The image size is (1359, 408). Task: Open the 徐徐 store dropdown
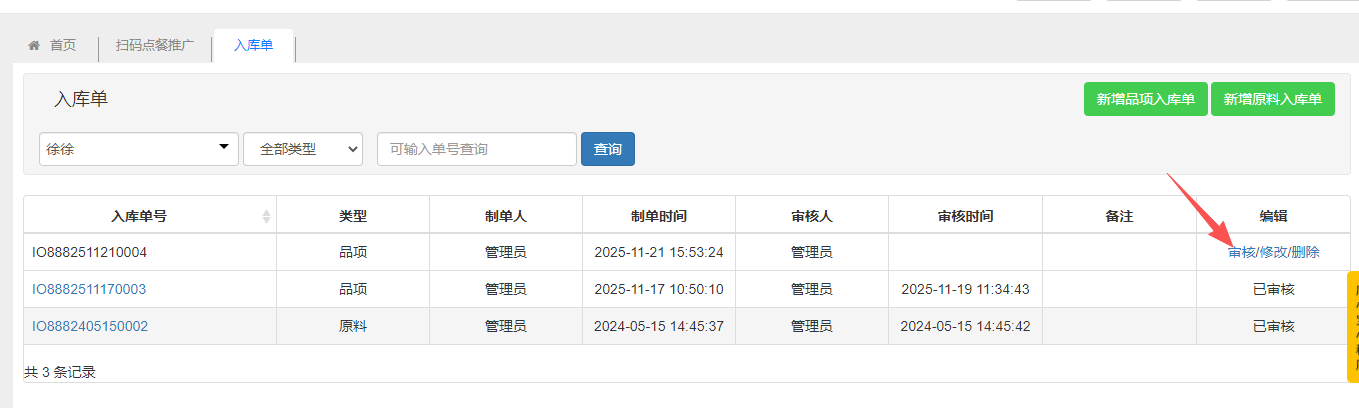(x=138, y=149)
